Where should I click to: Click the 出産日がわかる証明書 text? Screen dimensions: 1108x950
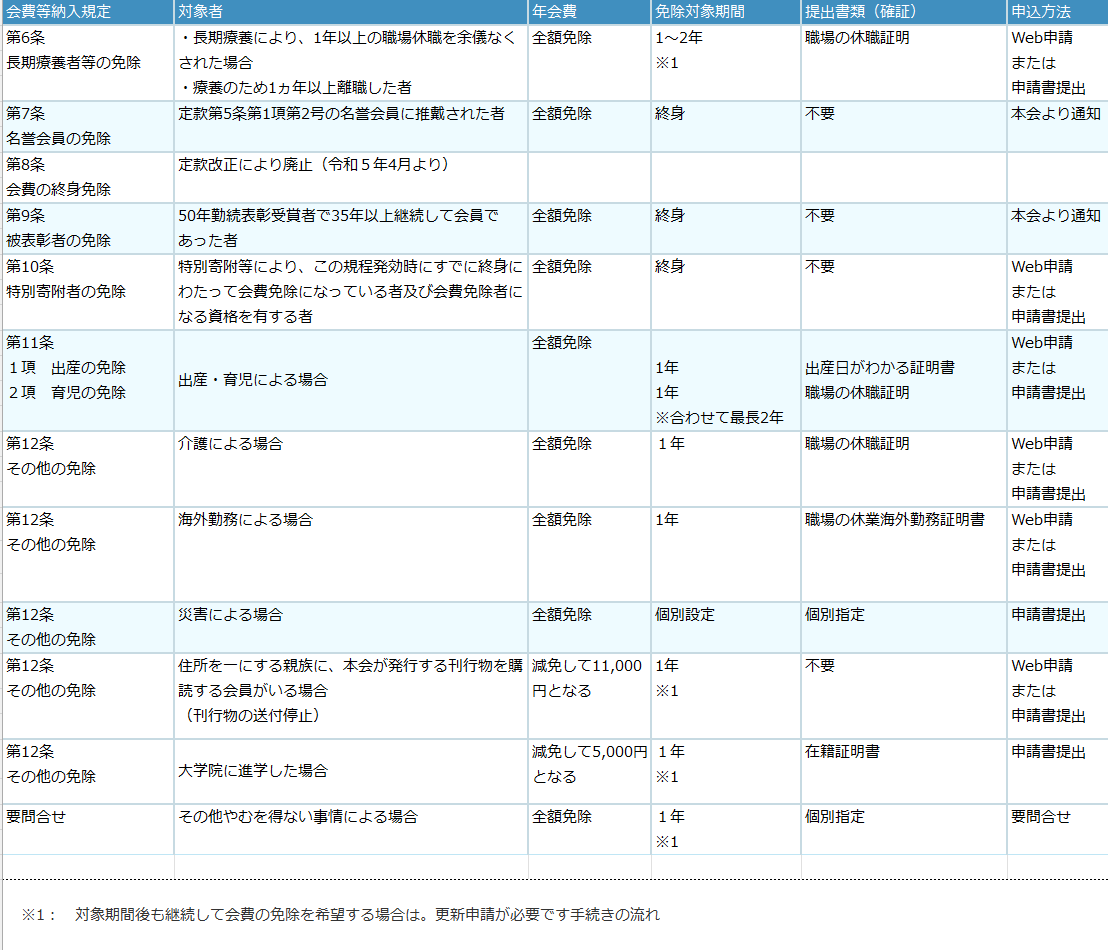(880, 368)
